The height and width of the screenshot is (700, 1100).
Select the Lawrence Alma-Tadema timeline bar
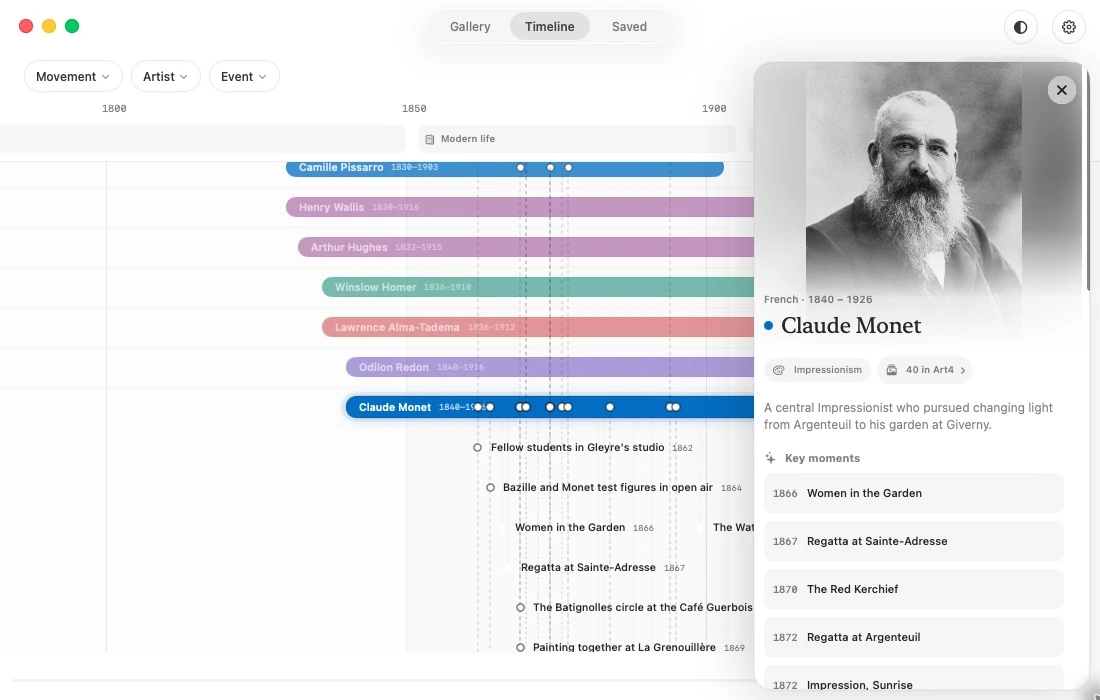point(538,327)
